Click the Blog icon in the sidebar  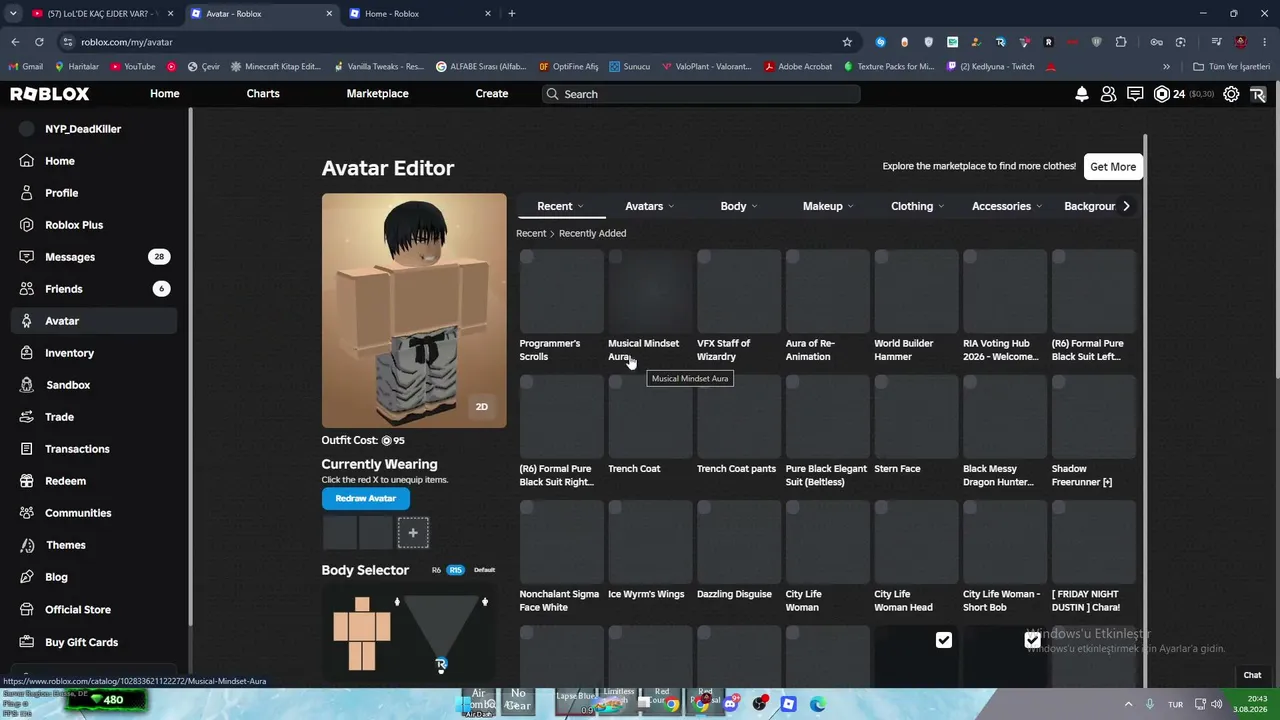point(27,577)
